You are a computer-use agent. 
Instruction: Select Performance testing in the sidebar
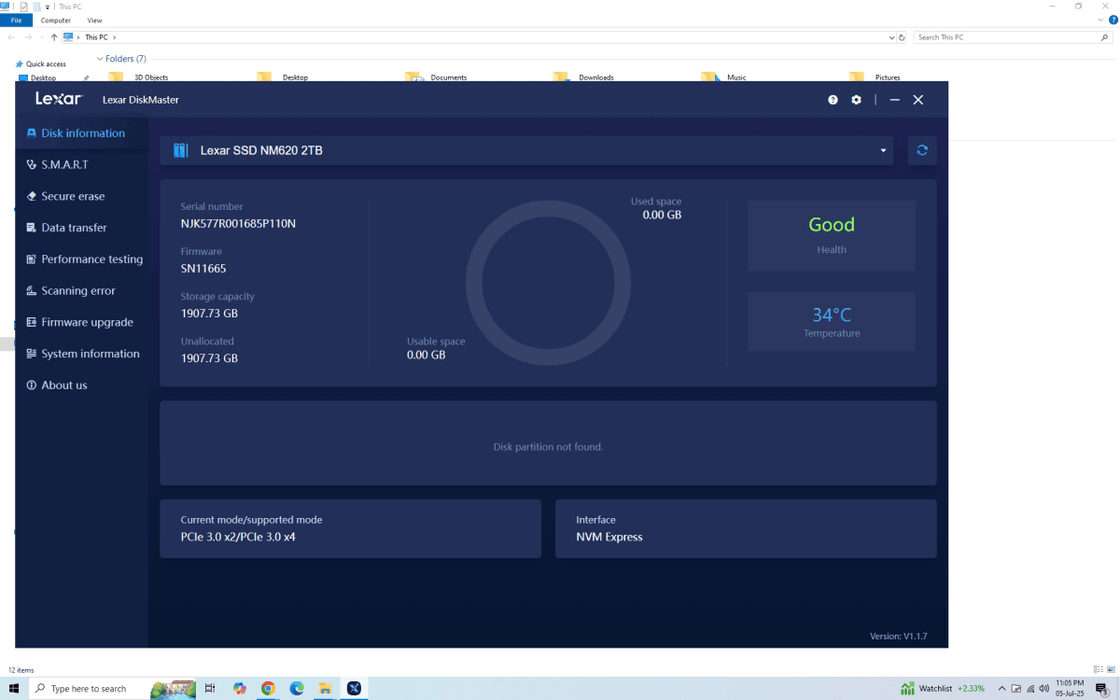click(91, 259)
